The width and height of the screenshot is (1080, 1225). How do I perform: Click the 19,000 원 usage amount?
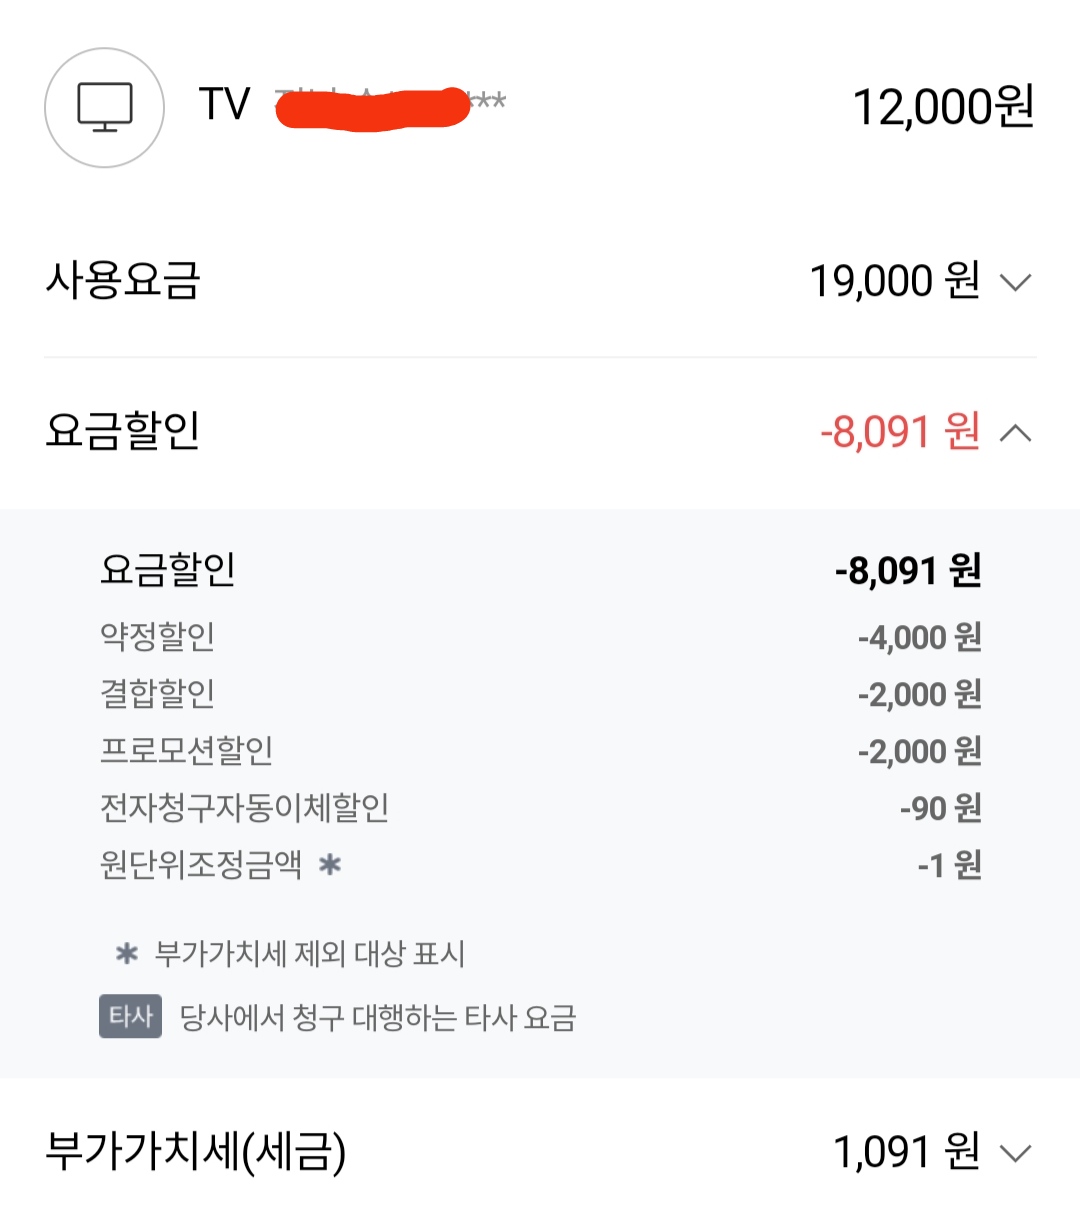pyautogui.click(x=894, y=281)
